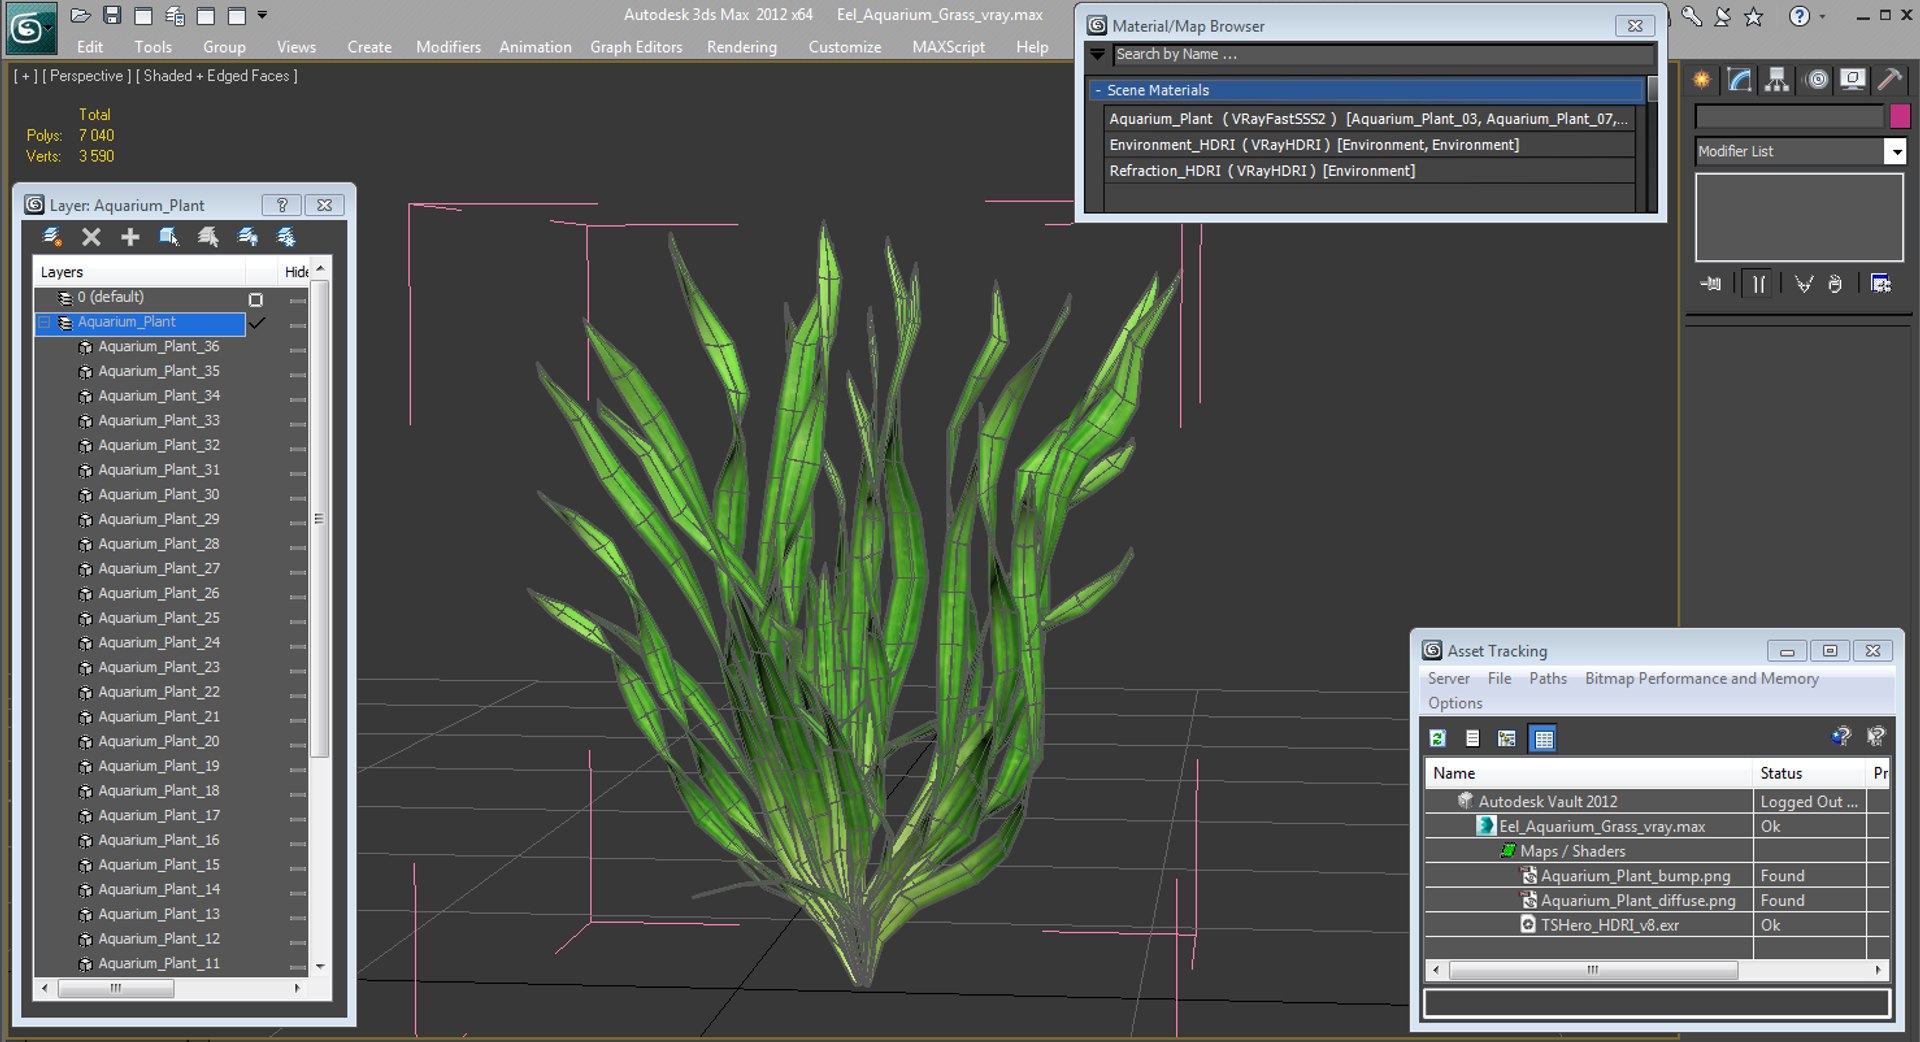This screenshot has height=1042, width=1920.
Task: Click the Name column header in Asset Tracking
Action: point(1589,773)
